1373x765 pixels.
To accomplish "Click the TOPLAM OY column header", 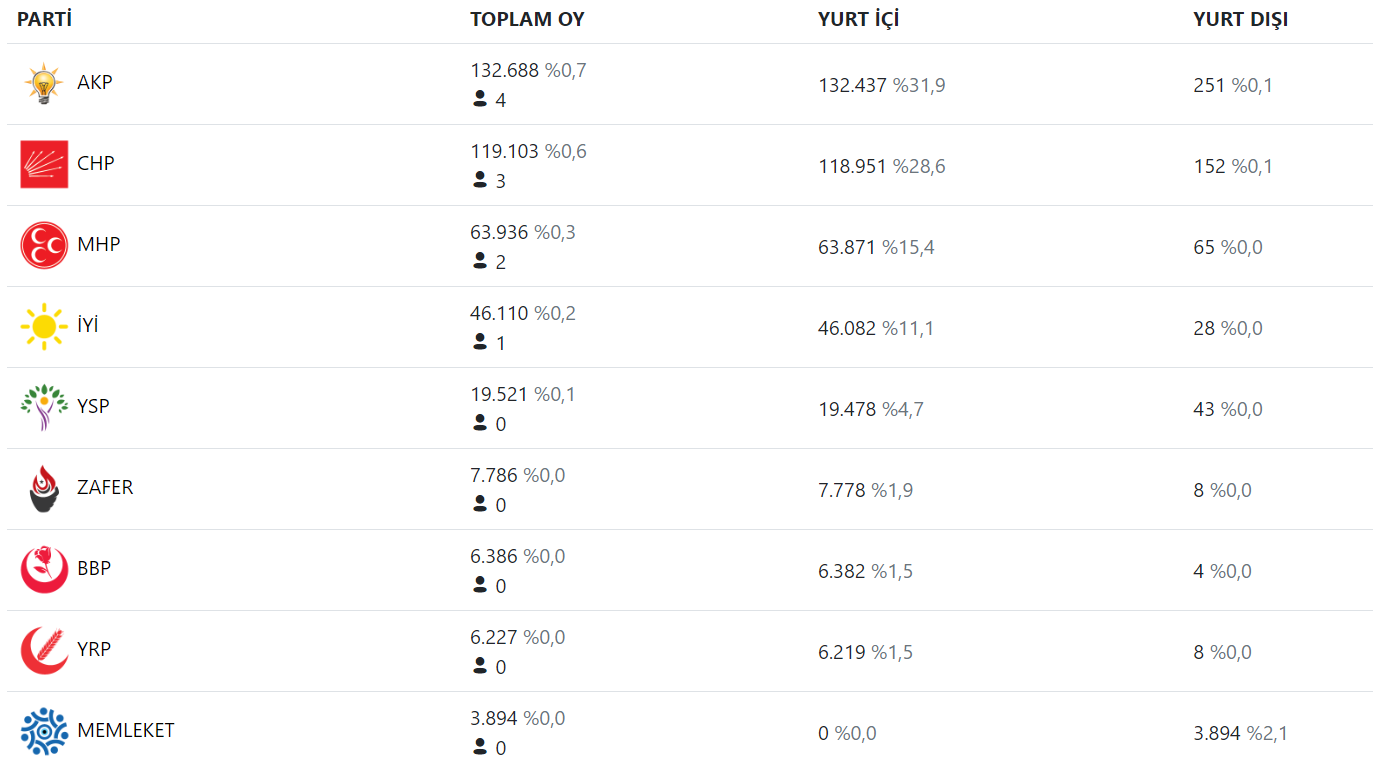I will tap(527, 19).
